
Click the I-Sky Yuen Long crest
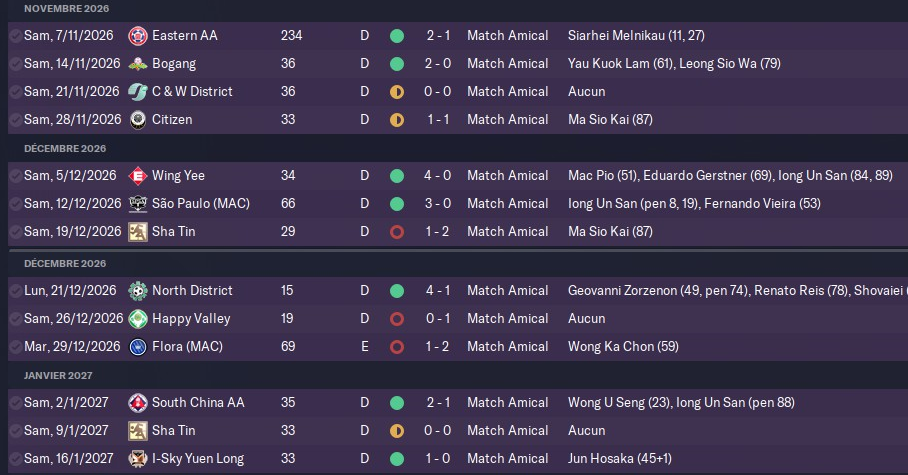[138, 459]
